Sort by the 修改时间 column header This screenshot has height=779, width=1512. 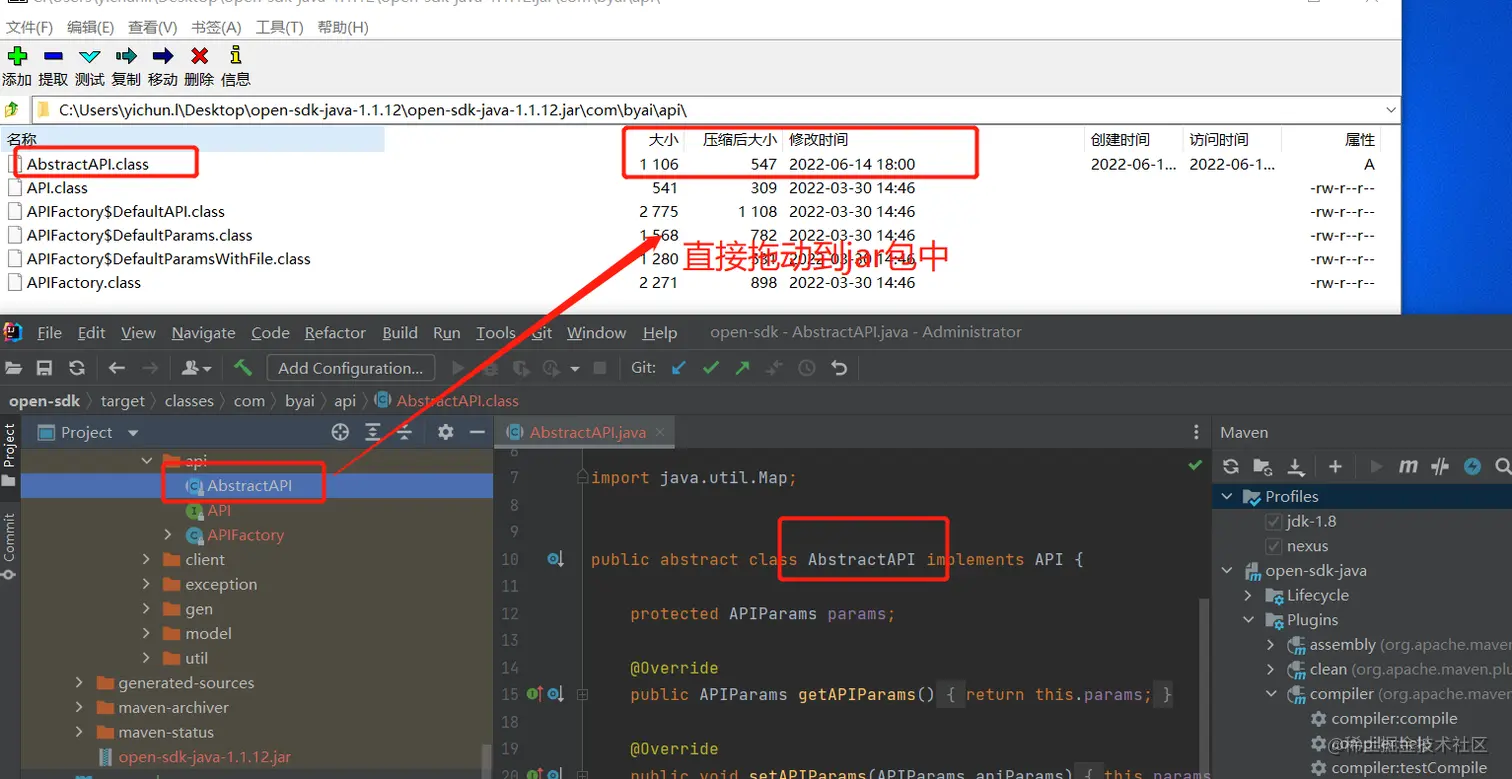click(x=818, y=140)
